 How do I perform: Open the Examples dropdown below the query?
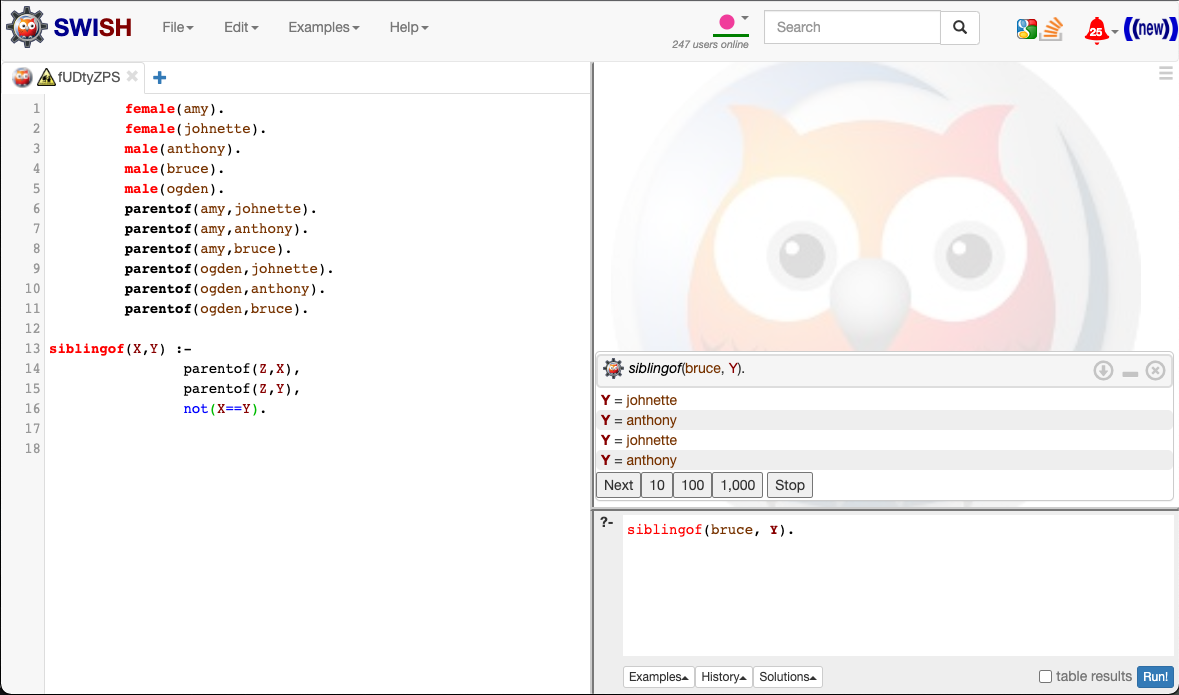(x=658, y=677)
